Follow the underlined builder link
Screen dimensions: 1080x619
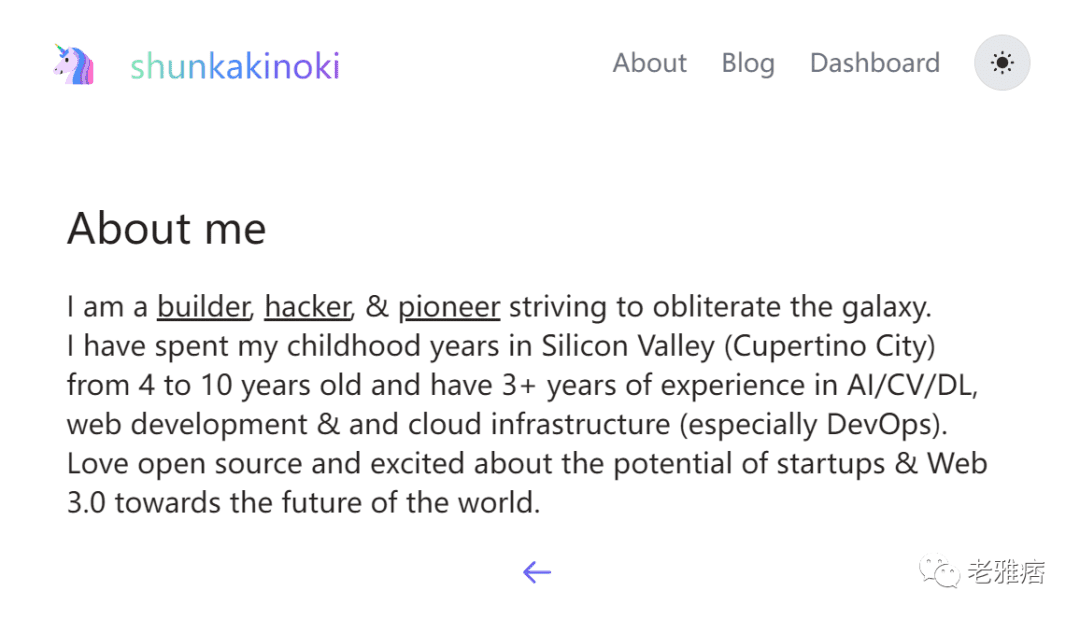point(203,307)
